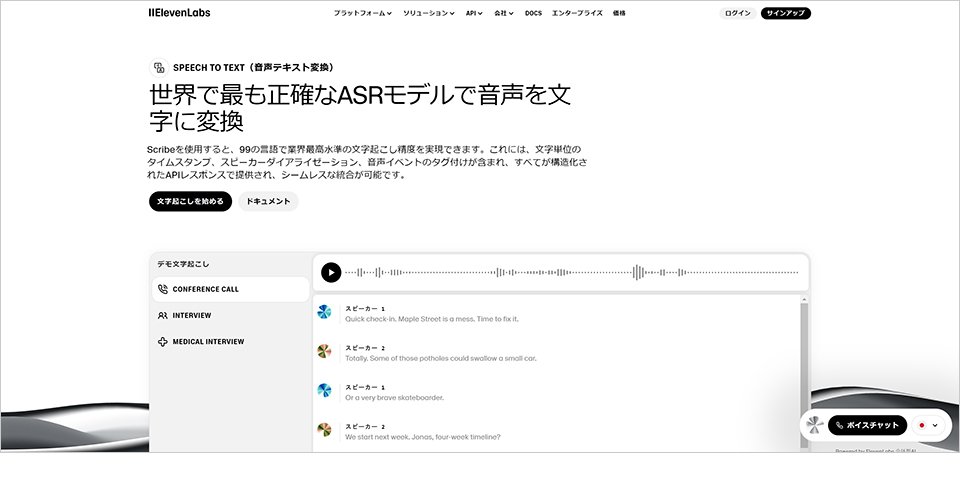Open the 価格 pricing page

coord(619,13)
